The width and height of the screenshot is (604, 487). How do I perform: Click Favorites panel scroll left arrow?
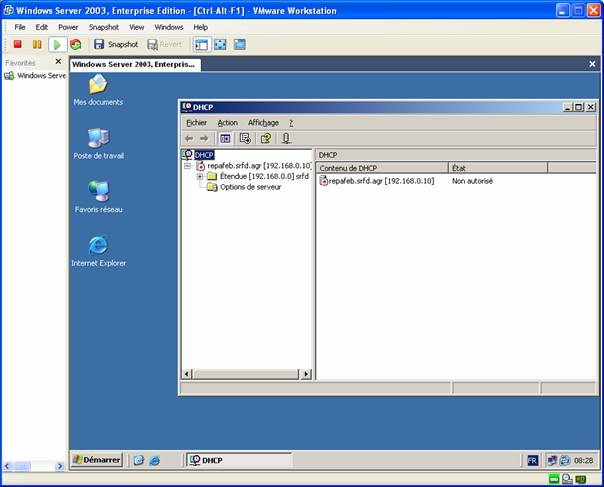tap(7, 466)
